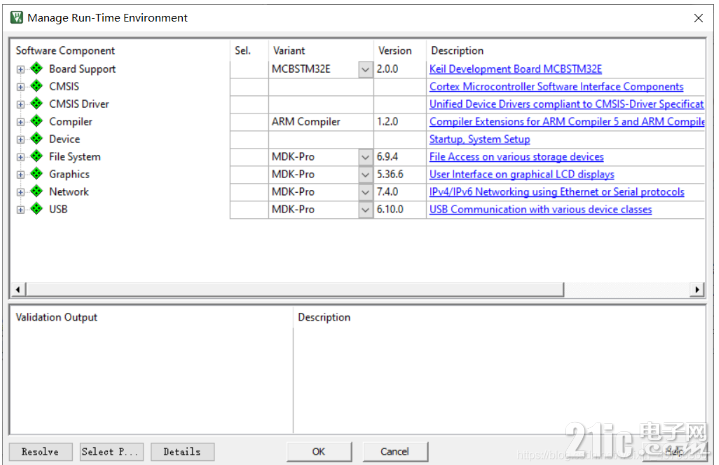Image resolution: width=719 pixels, height=465 pixels.
Task: Click version cell 2.0.0
Action: click(x=400, y=69)
